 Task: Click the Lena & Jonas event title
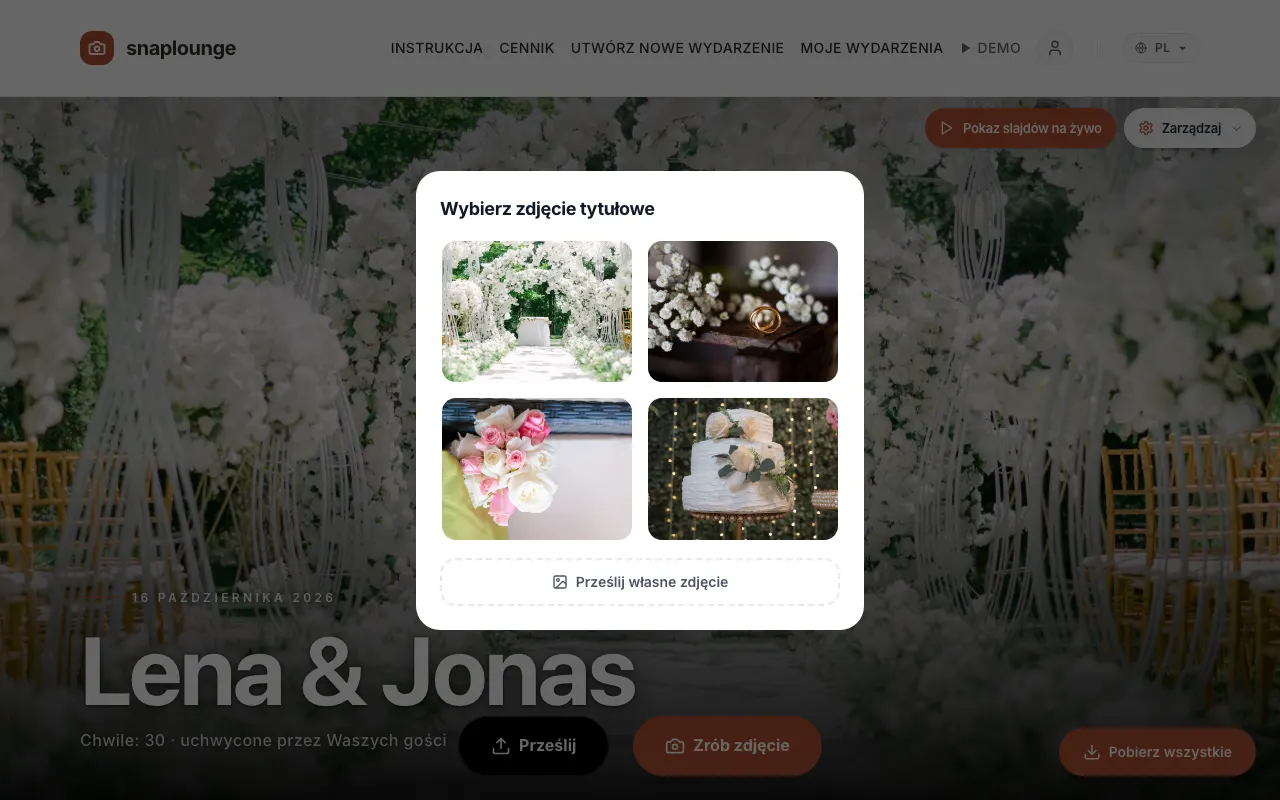(x=358, y=672)
